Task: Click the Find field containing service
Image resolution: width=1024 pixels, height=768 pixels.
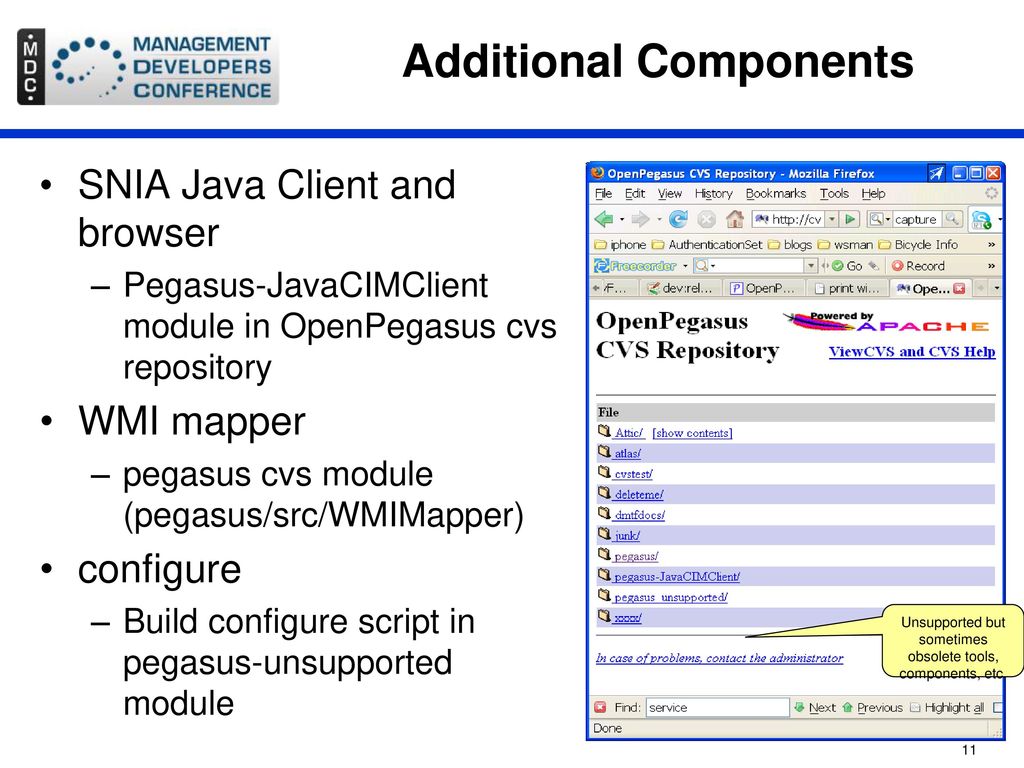Action: [x=718, y=707]
